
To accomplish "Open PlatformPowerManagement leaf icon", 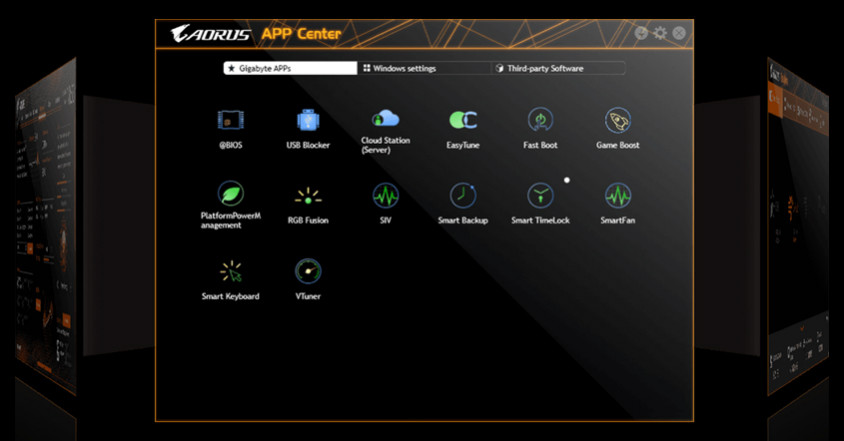I will 230,193.
